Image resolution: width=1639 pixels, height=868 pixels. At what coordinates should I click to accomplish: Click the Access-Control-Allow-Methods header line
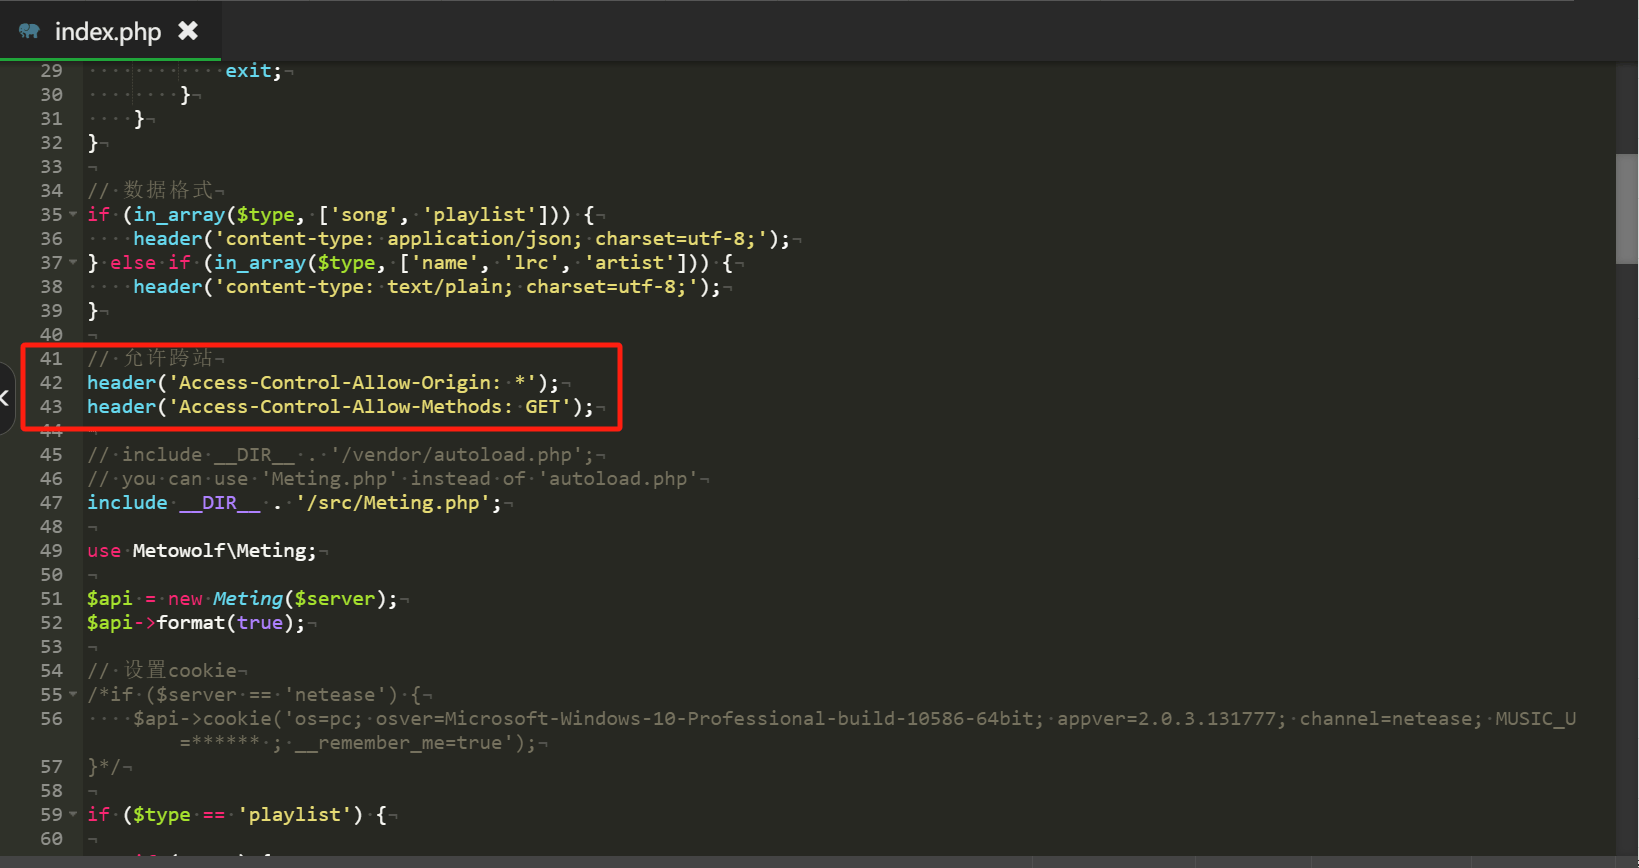(339, 407)
